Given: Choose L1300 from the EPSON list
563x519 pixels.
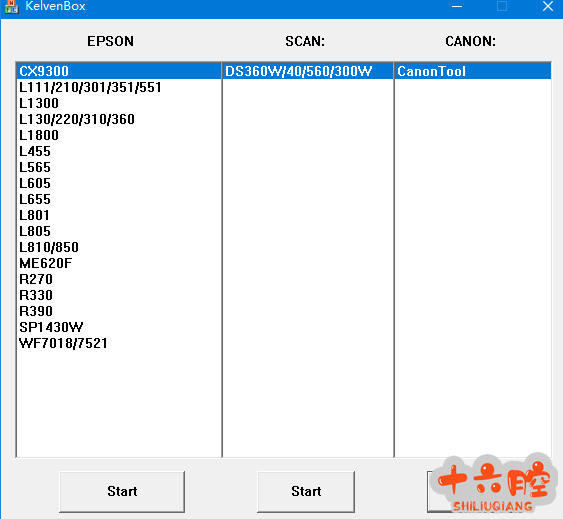Looking at the screenshot, I should [119, 103].
